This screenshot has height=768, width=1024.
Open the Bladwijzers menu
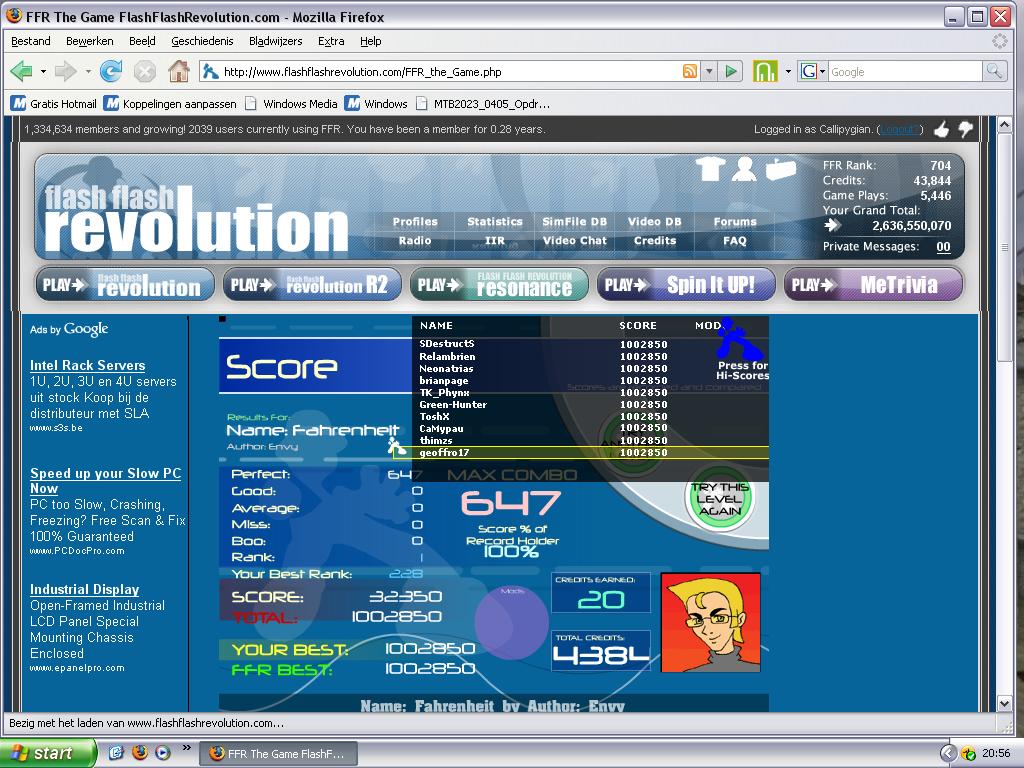[x=276, y=41]
